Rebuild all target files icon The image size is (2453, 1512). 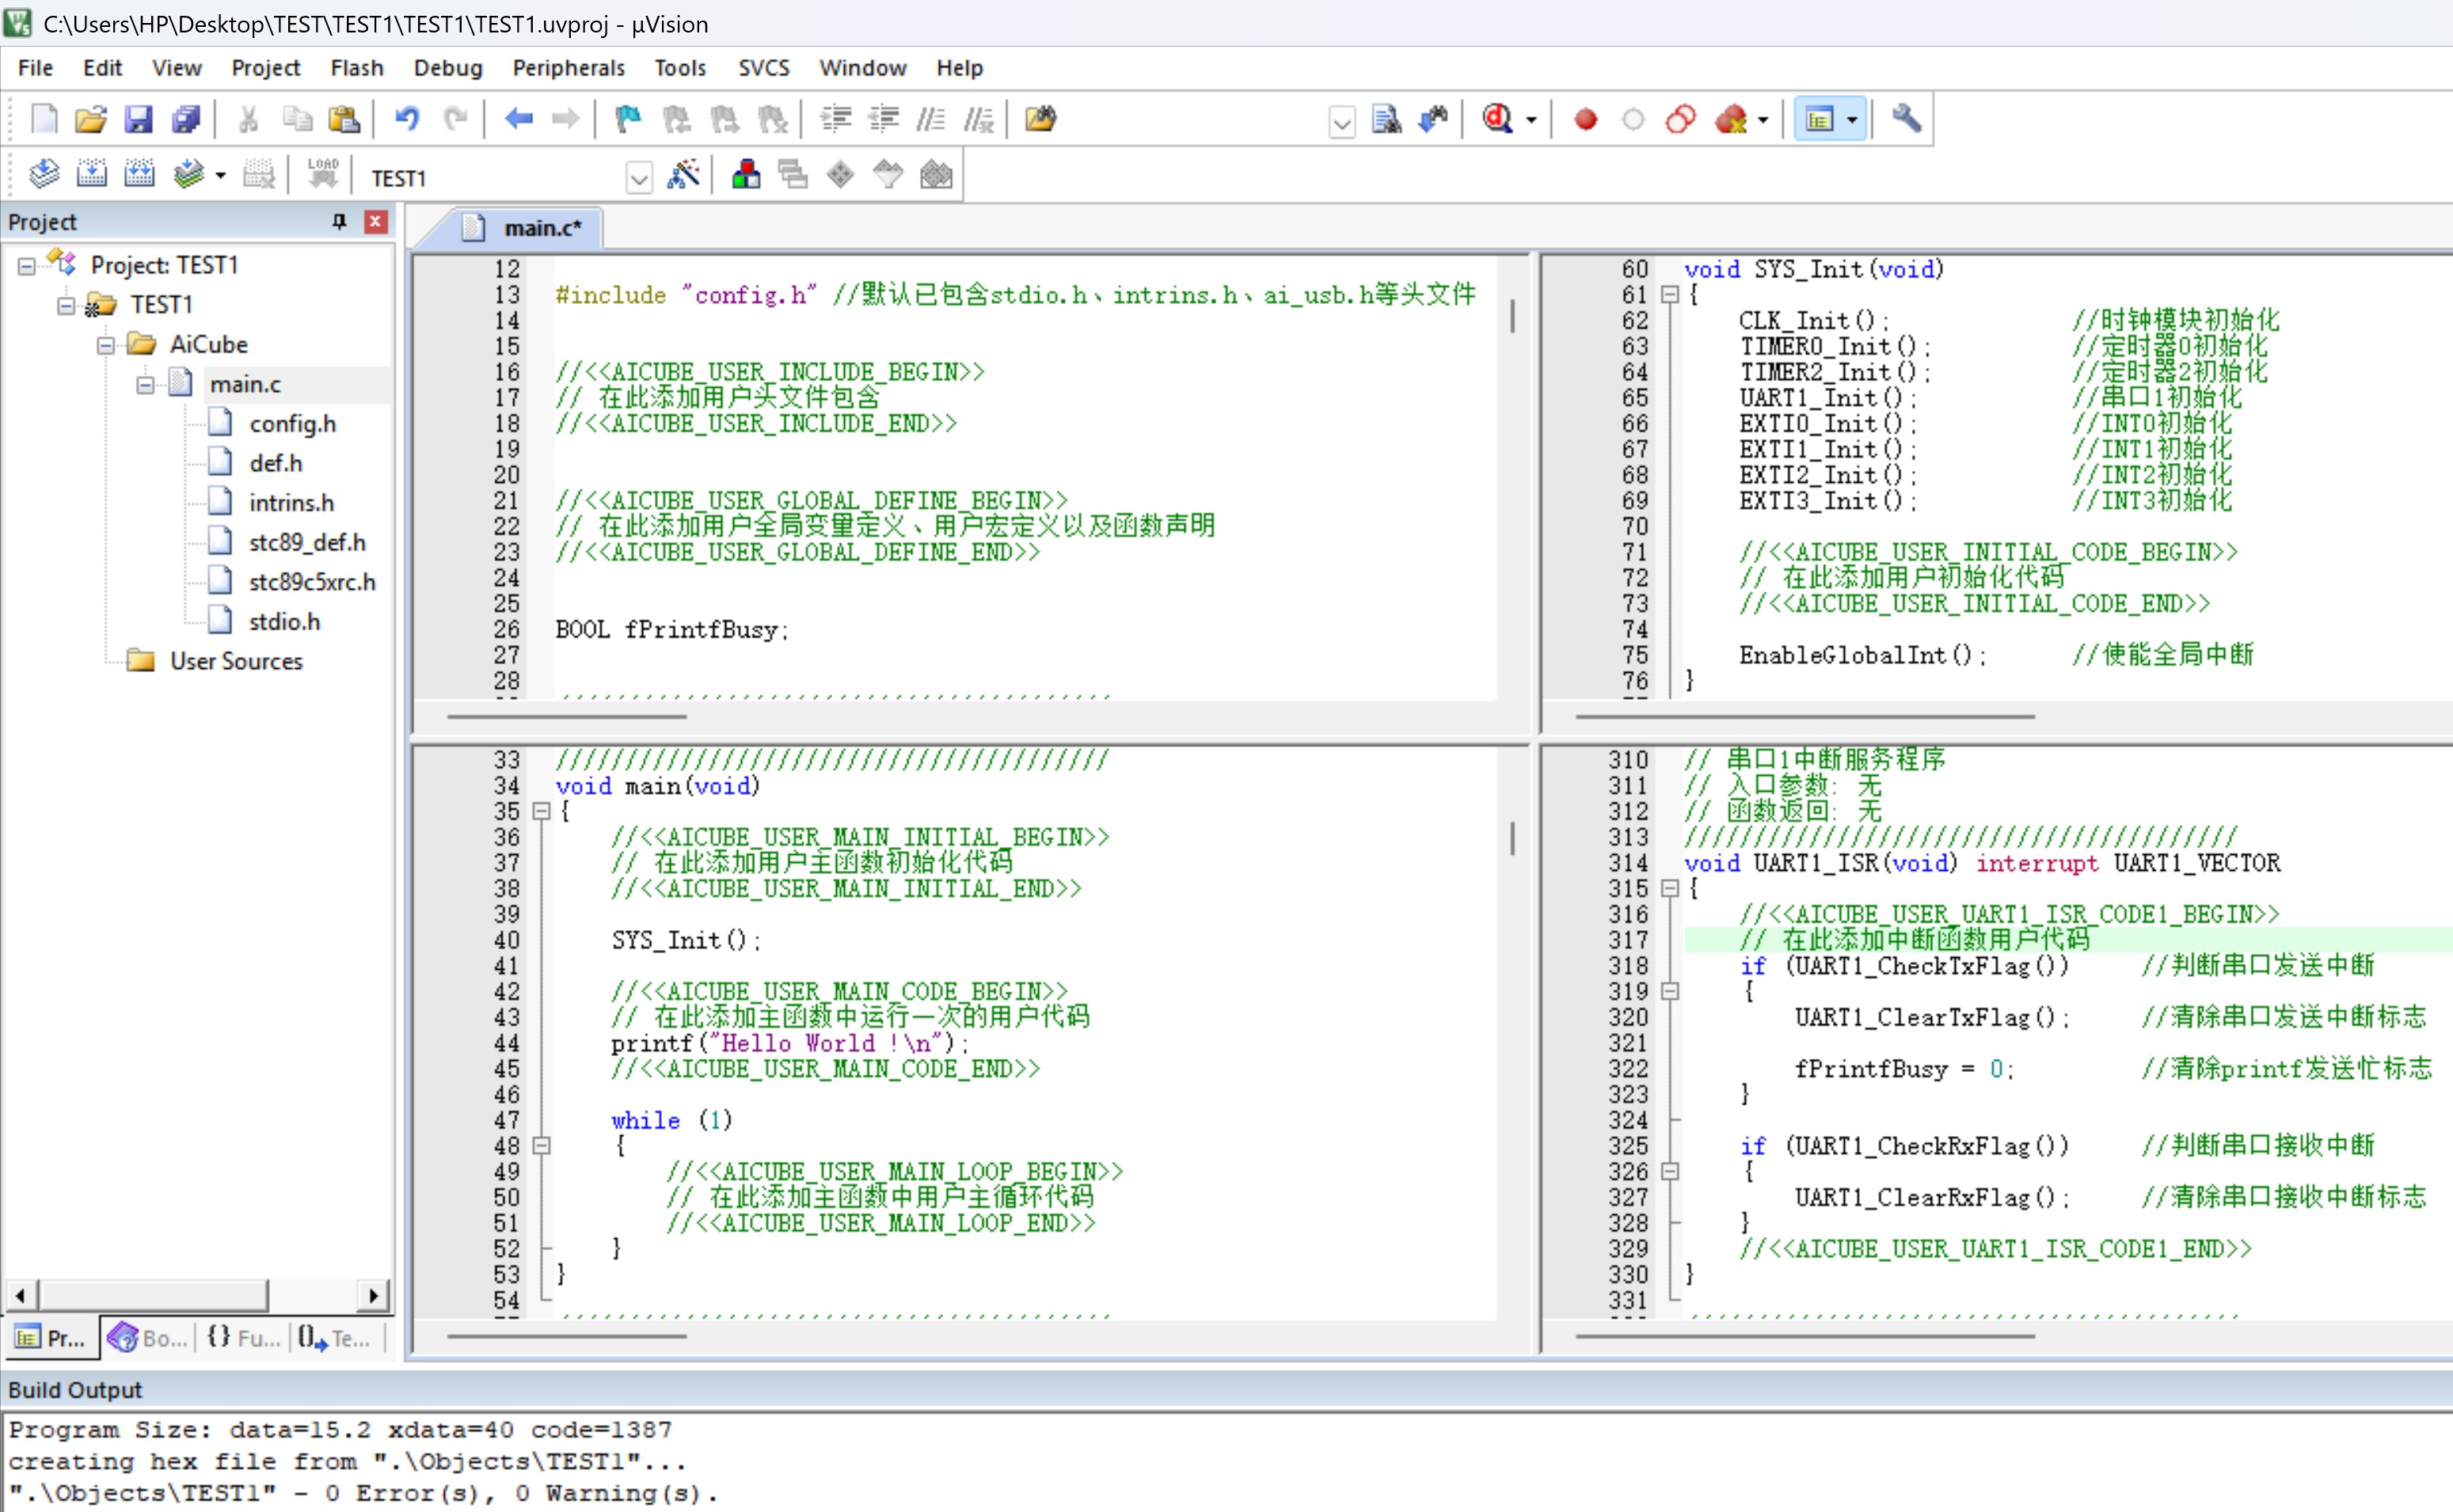tap(139, 175)
